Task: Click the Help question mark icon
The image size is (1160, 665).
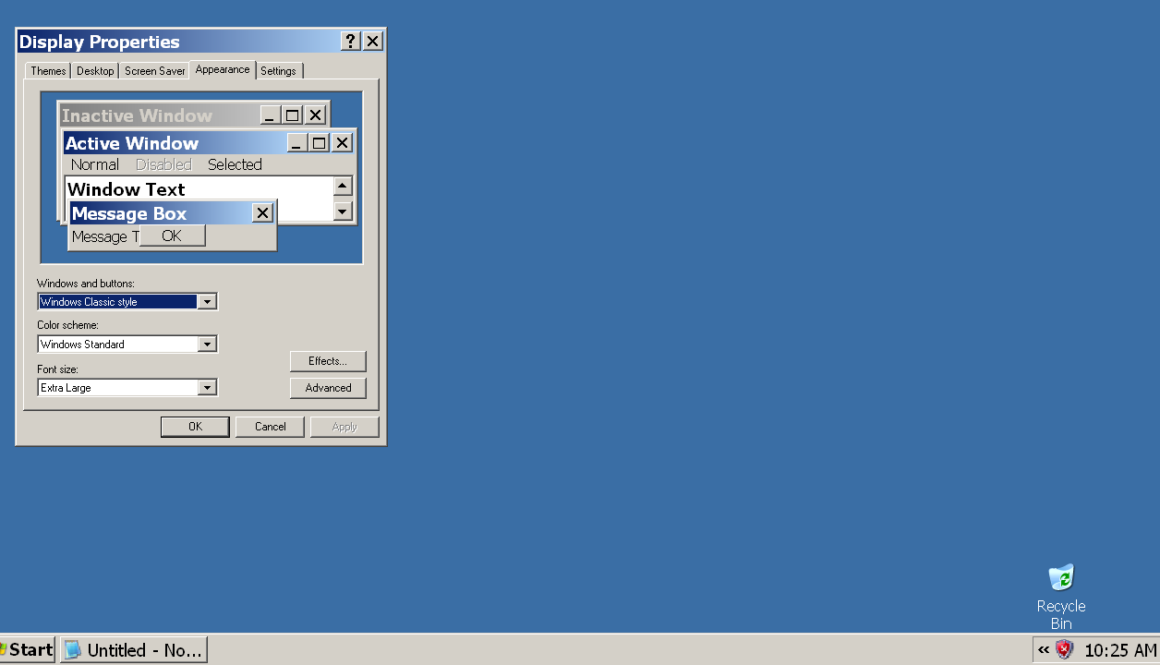Action: pos(349,41)
